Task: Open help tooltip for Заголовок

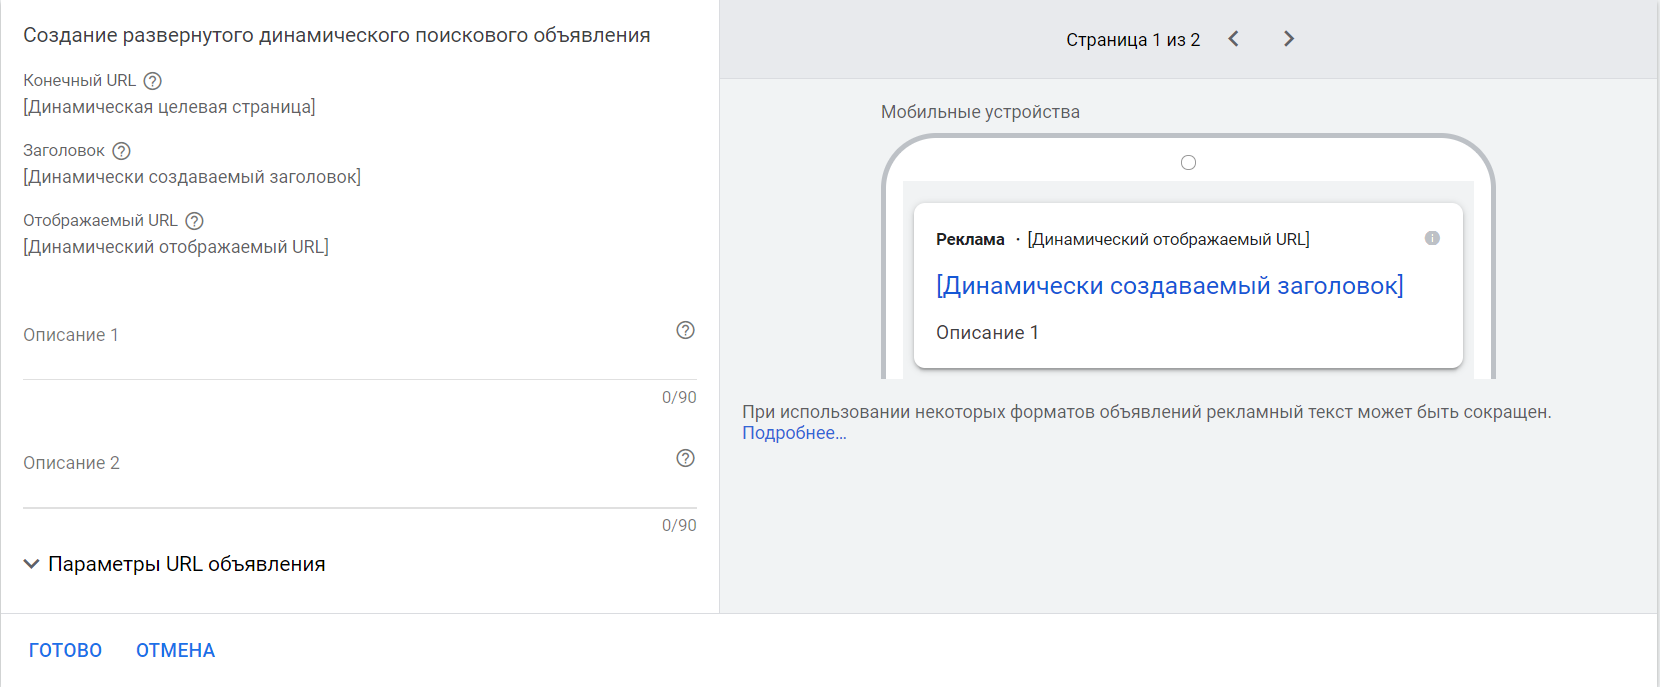Action: click(121, 151)
